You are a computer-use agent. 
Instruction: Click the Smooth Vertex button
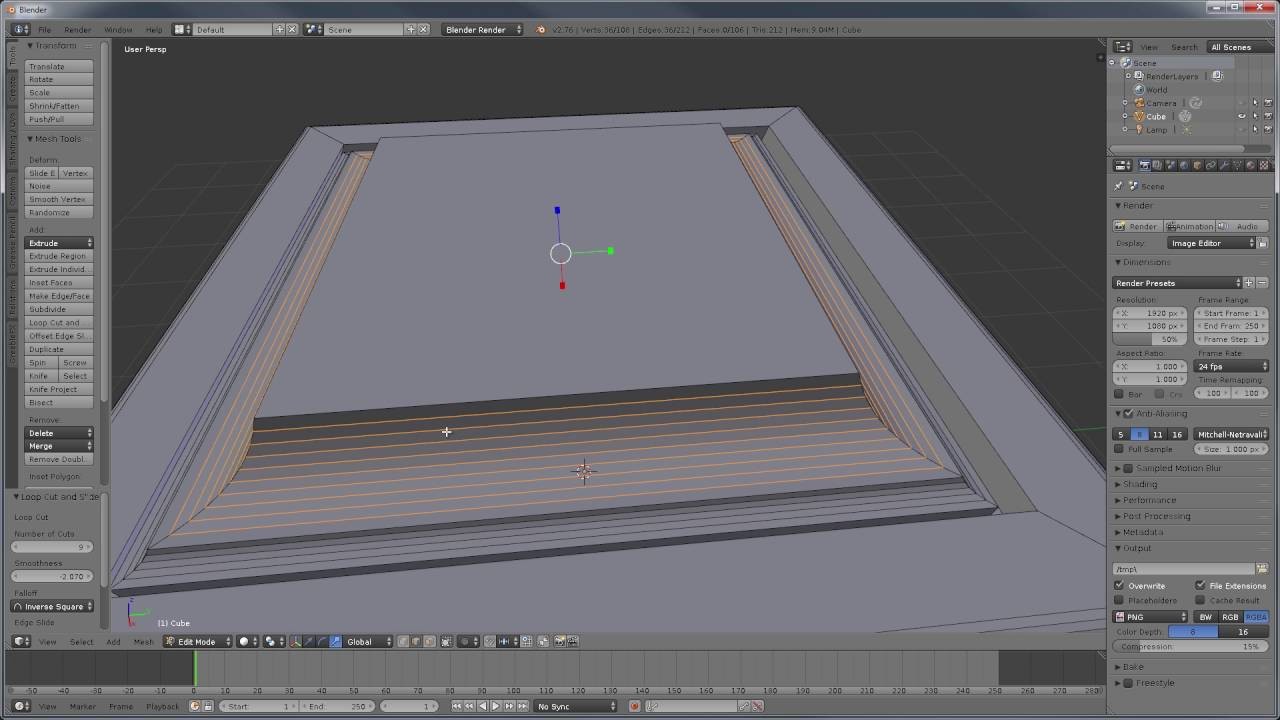pyautogui.click(x=59, y=199)
